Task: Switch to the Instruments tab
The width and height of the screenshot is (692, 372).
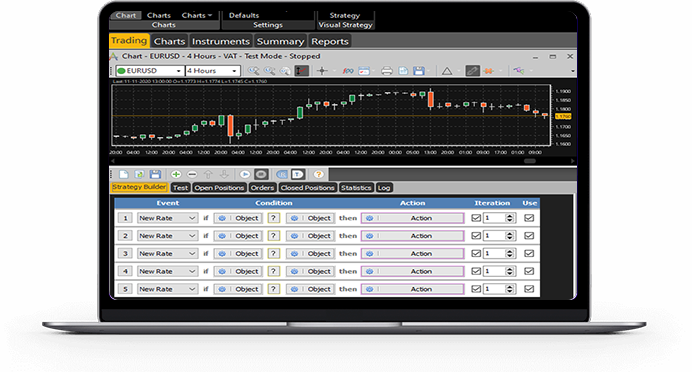Action: pyautogui.click(x=221, y=41)
